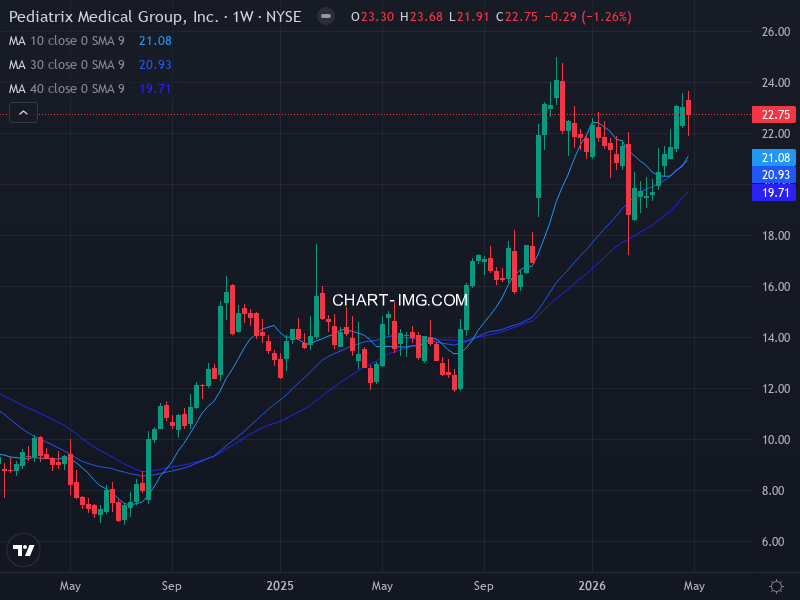Click the MA 10 value 21.08 in legend

point(155,41)
